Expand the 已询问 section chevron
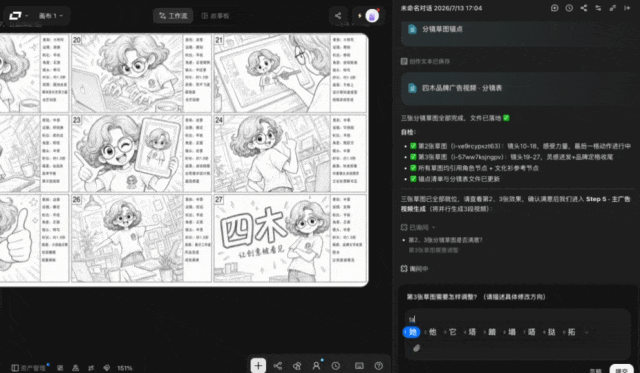Image resolution: width=640 pixels, height=373 pixels. click(433, 227)
